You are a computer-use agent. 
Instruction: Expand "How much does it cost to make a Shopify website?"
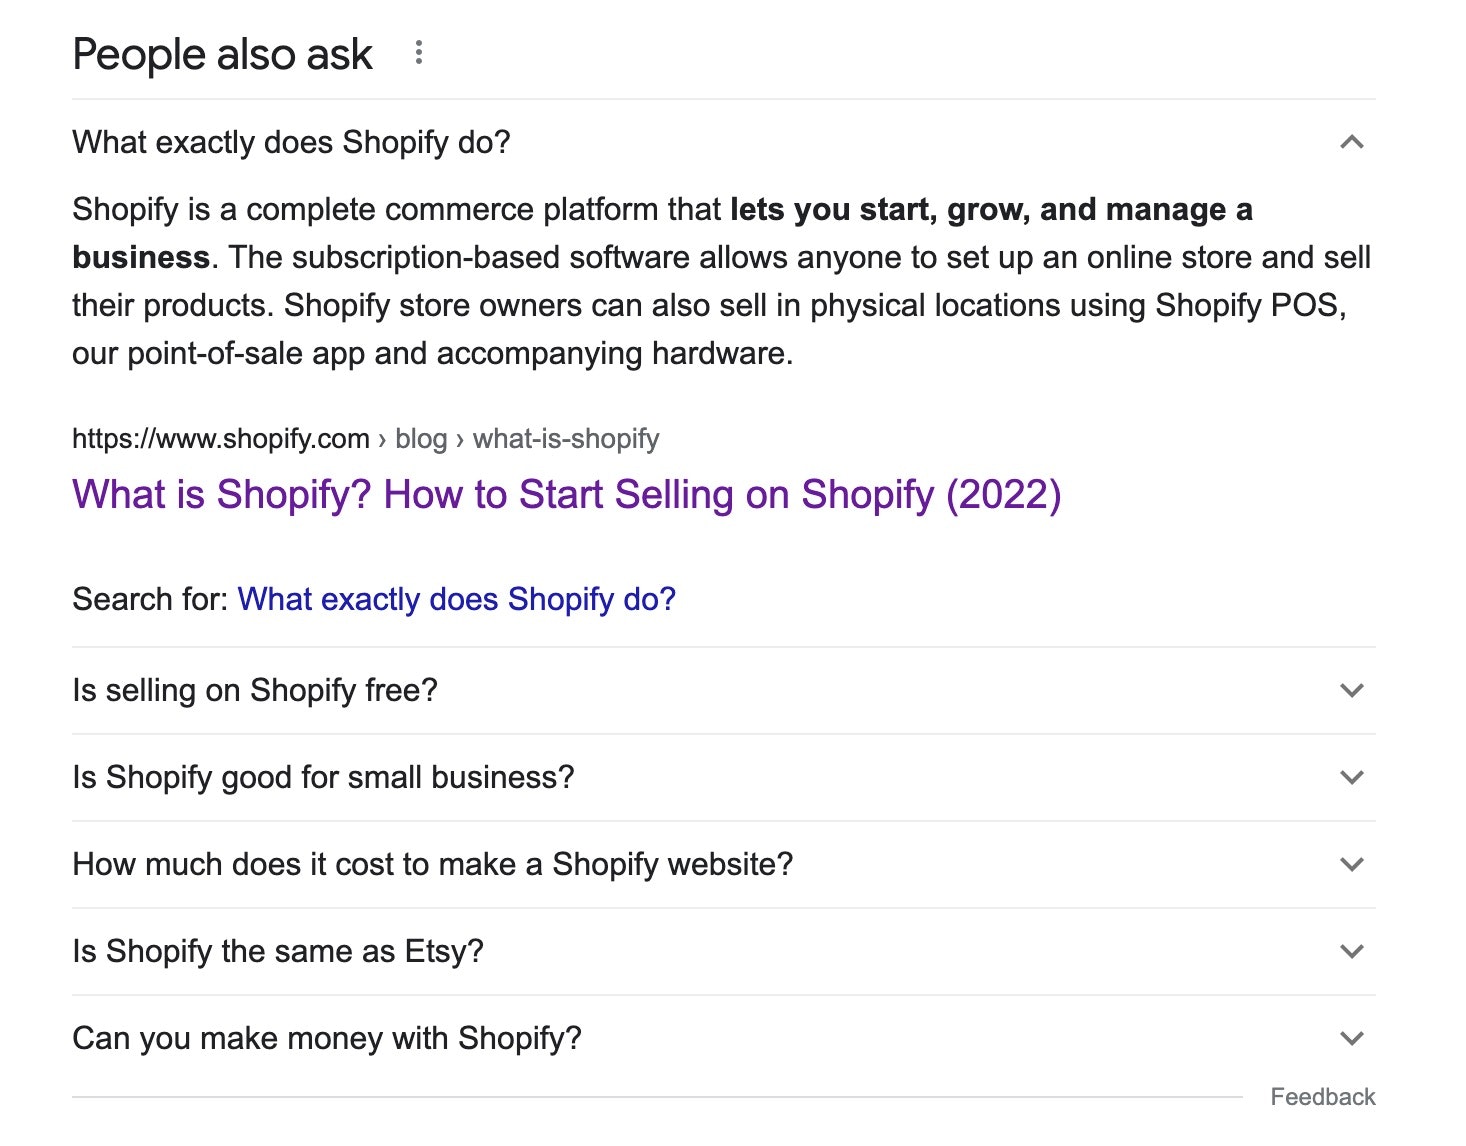pyautogui.click(x=432, y=864)
